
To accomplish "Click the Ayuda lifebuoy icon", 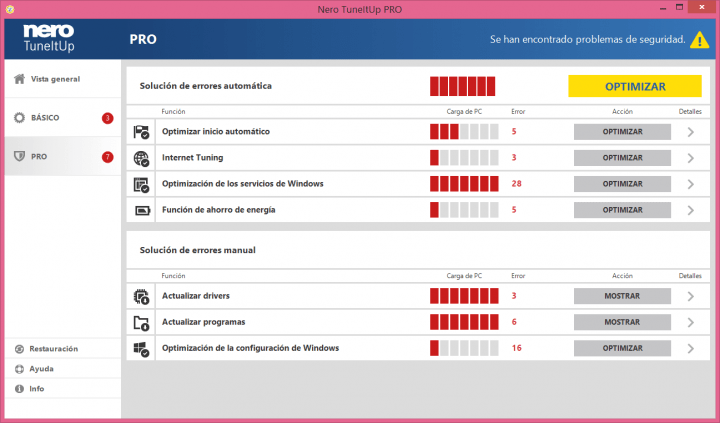I will coord(19,369).
